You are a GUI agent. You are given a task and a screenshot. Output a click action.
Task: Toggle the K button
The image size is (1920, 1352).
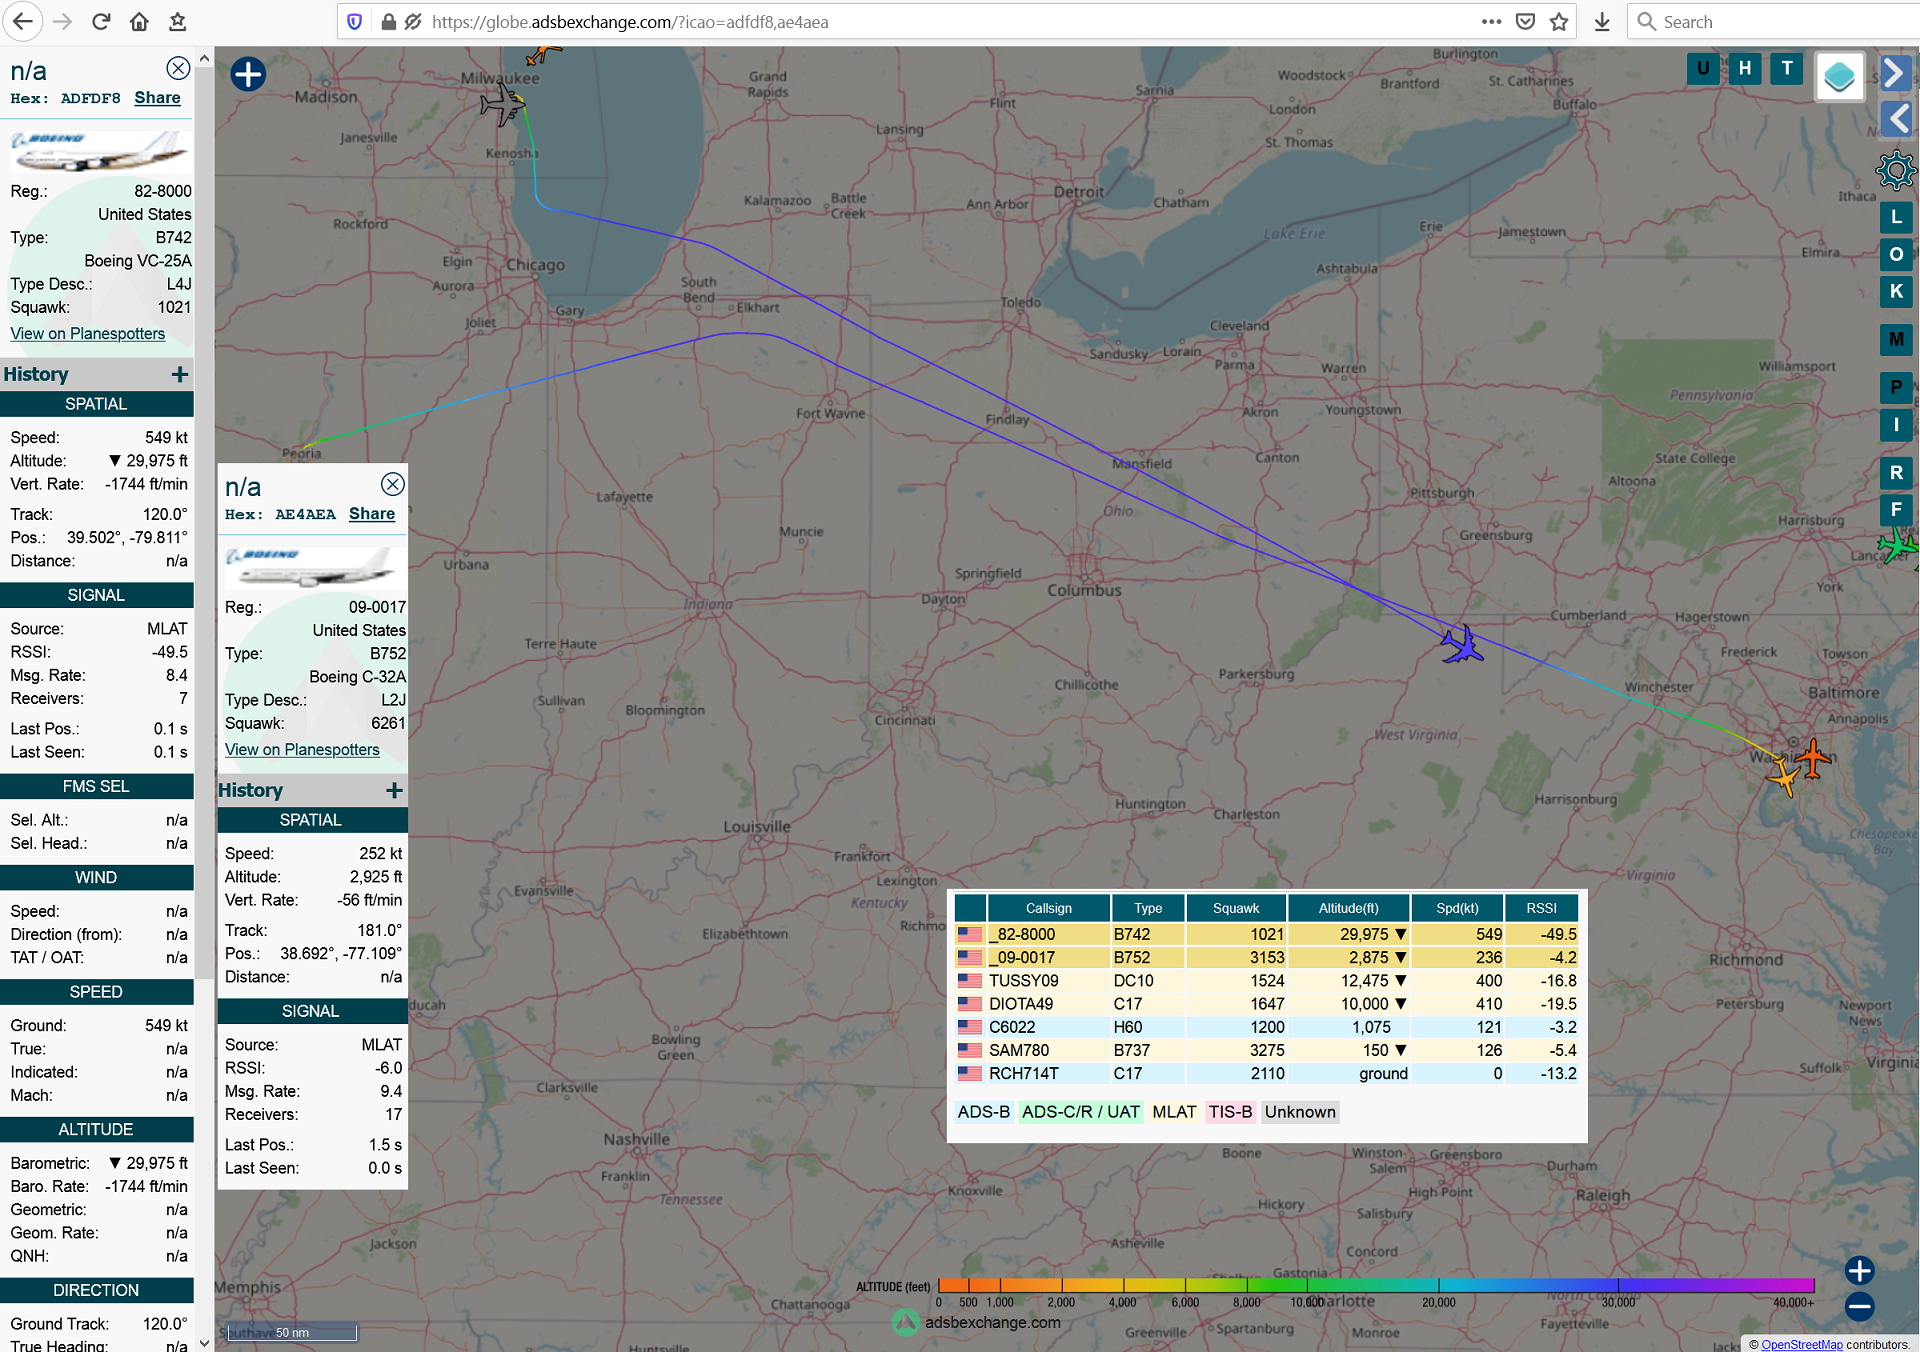point(1896,291)
